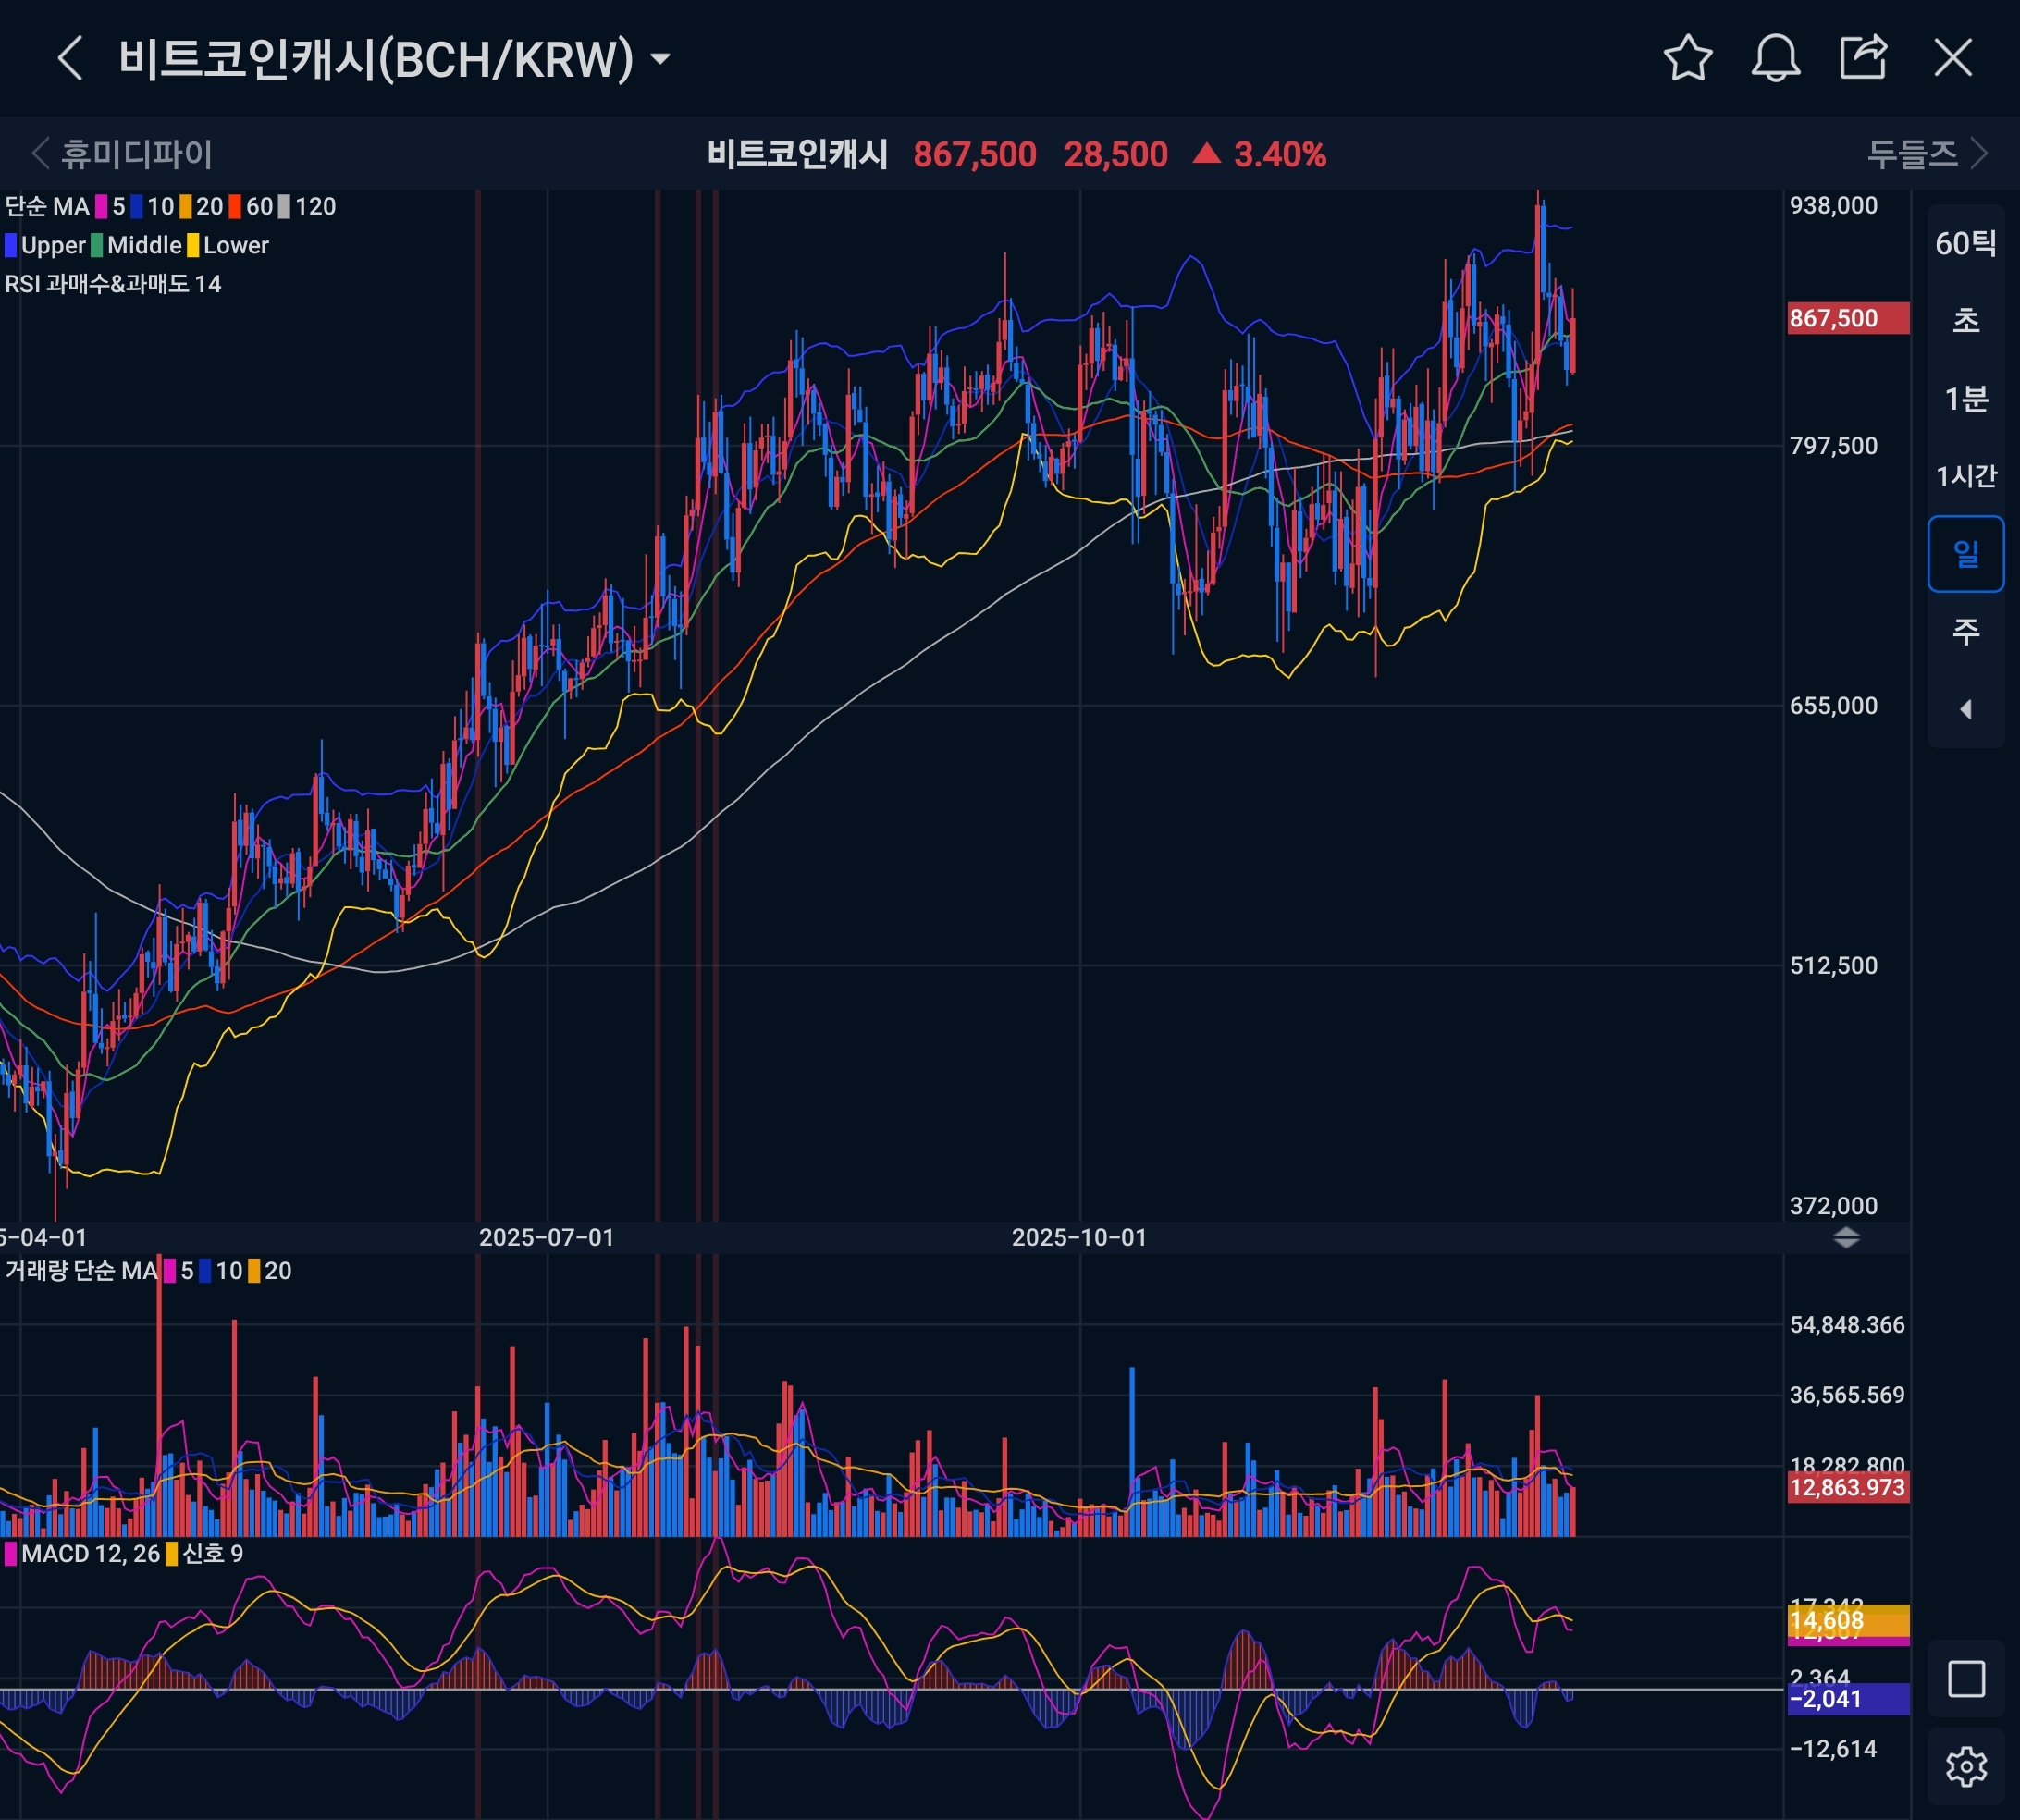Go back with the left arrow icon

(x=69, y=58)
